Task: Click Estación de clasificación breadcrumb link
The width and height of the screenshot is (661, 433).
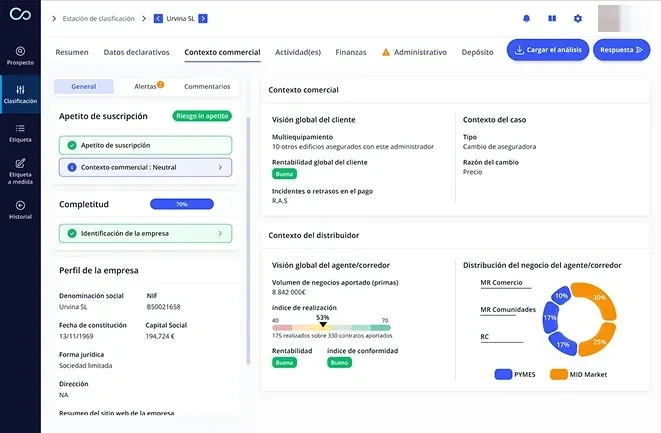Action: click(99, 19)
